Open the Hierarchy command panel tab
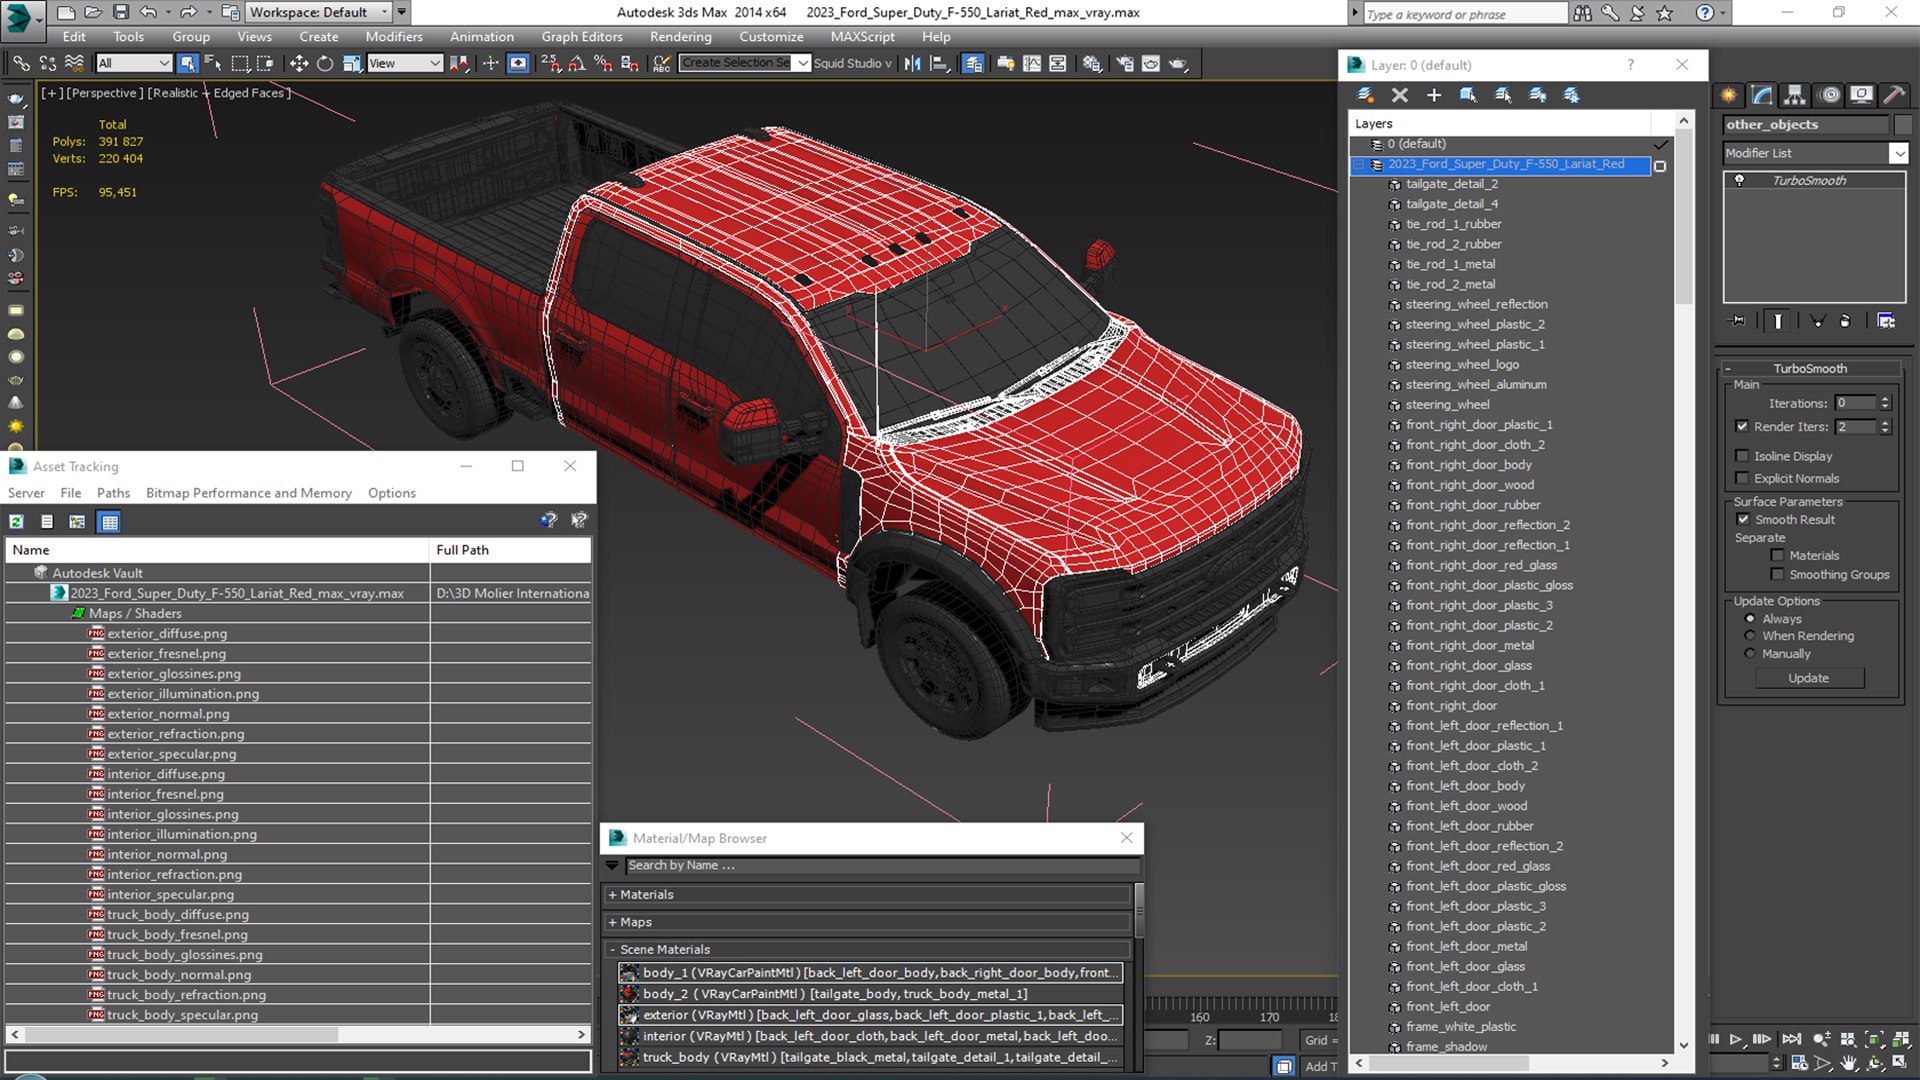 (x=1795, y=95)
